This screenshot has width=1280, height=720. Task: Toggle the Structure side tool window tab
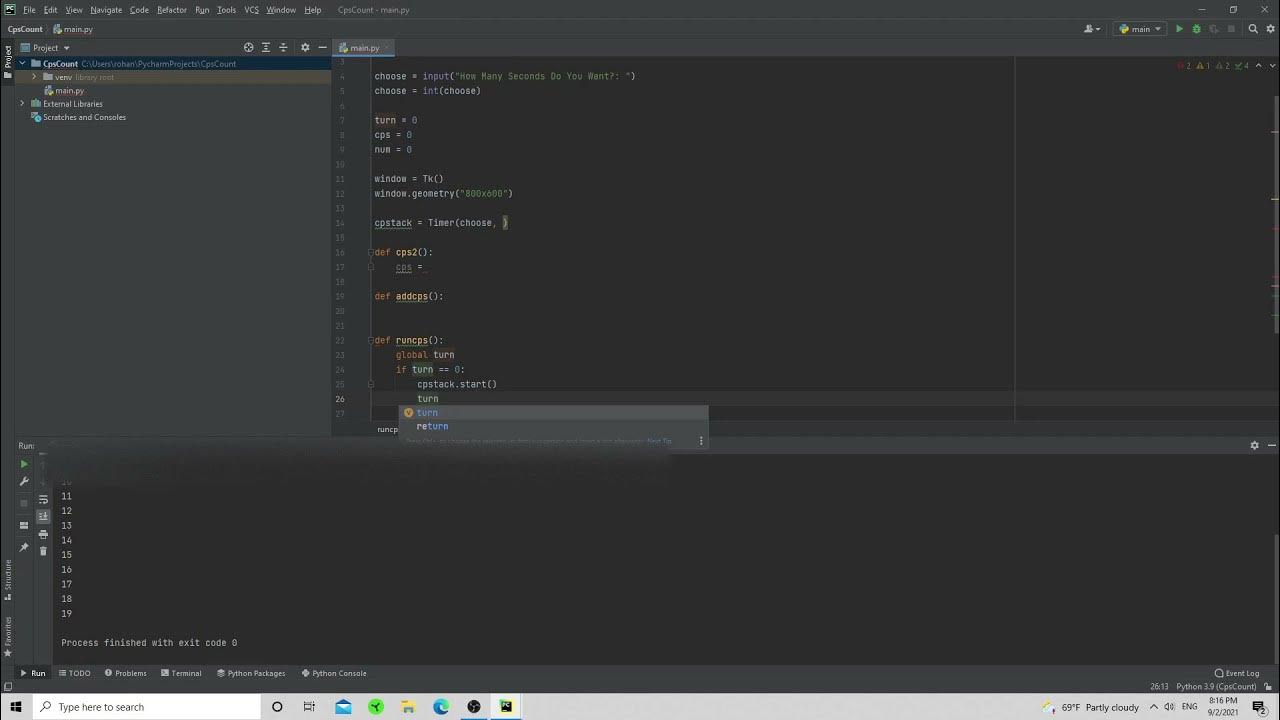point(8,578)
